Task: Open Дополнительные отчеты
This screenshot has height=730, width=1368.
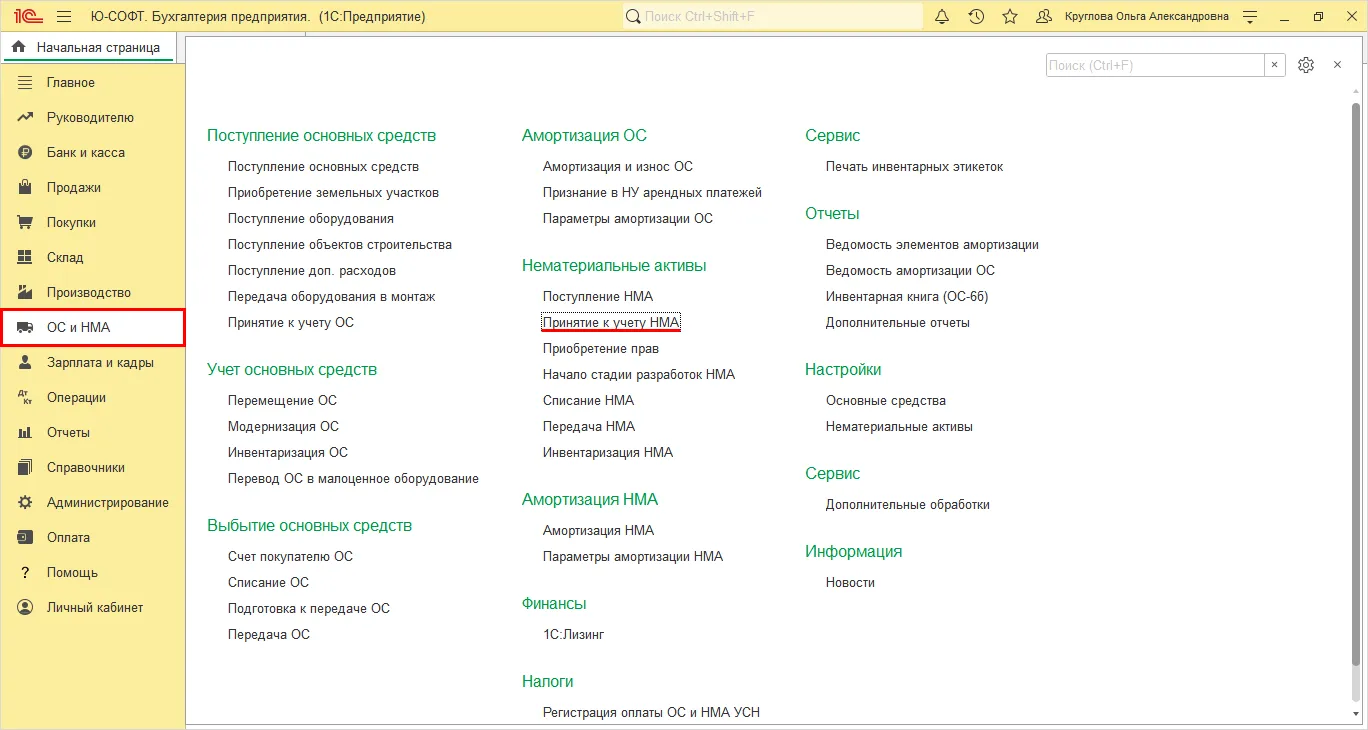Action: tap(898, 323)
